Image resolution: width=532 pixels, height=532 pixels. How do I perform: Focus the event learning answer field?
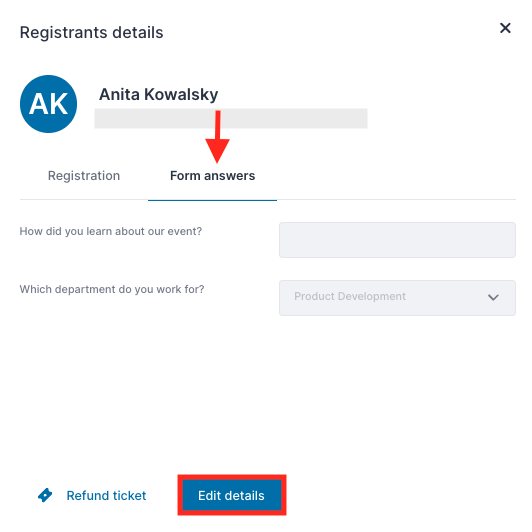[397, 240]
